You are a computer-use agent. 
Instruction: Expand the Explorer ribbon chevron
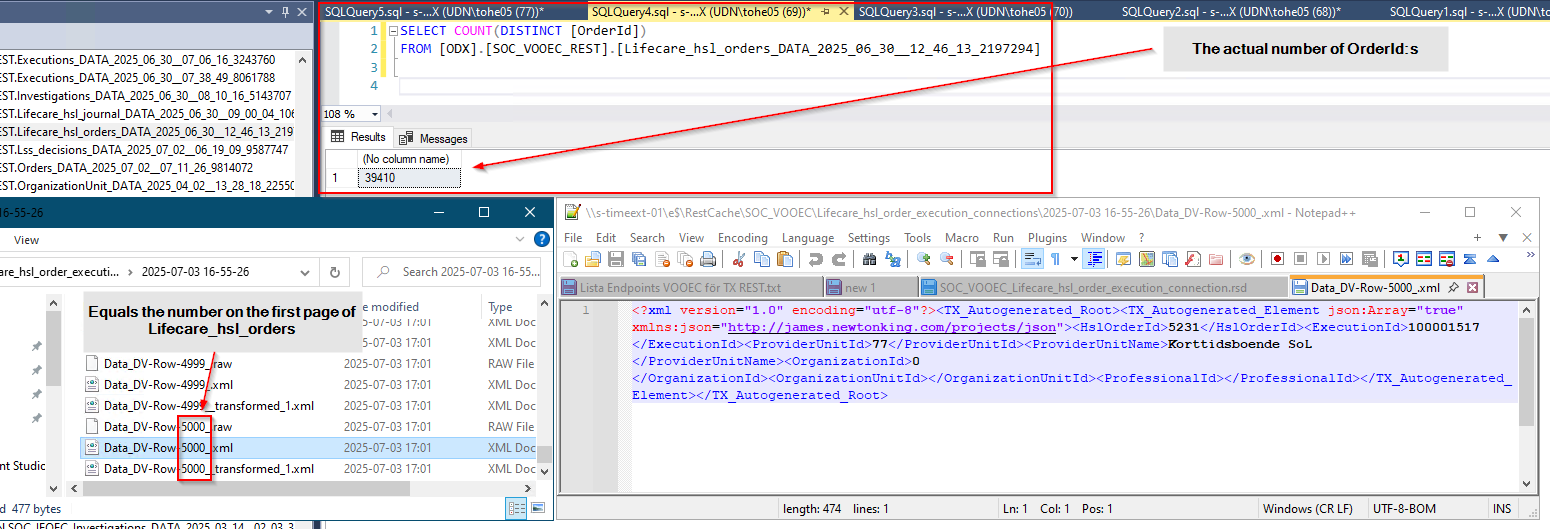[519, 239]
